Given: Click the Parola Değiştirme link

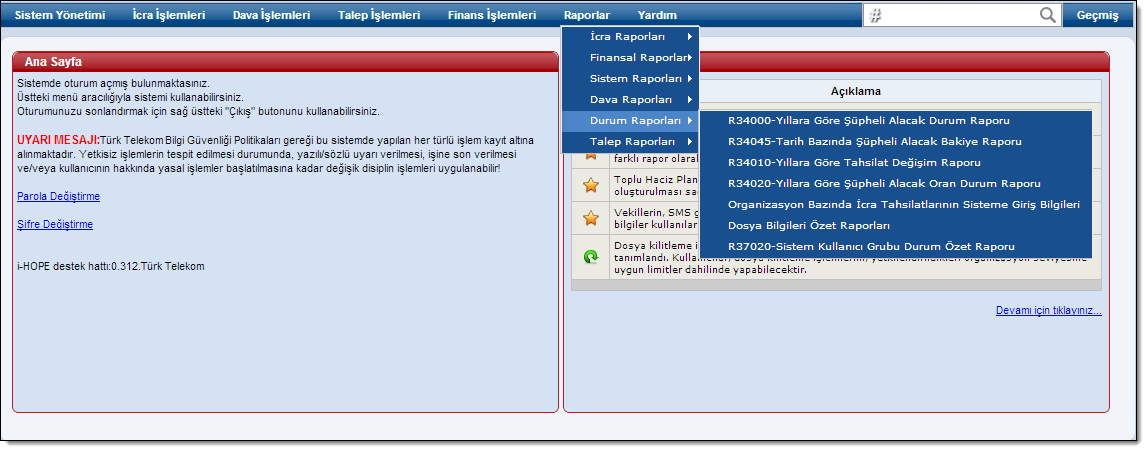Looking at the screenshot, I should [59, 197].
